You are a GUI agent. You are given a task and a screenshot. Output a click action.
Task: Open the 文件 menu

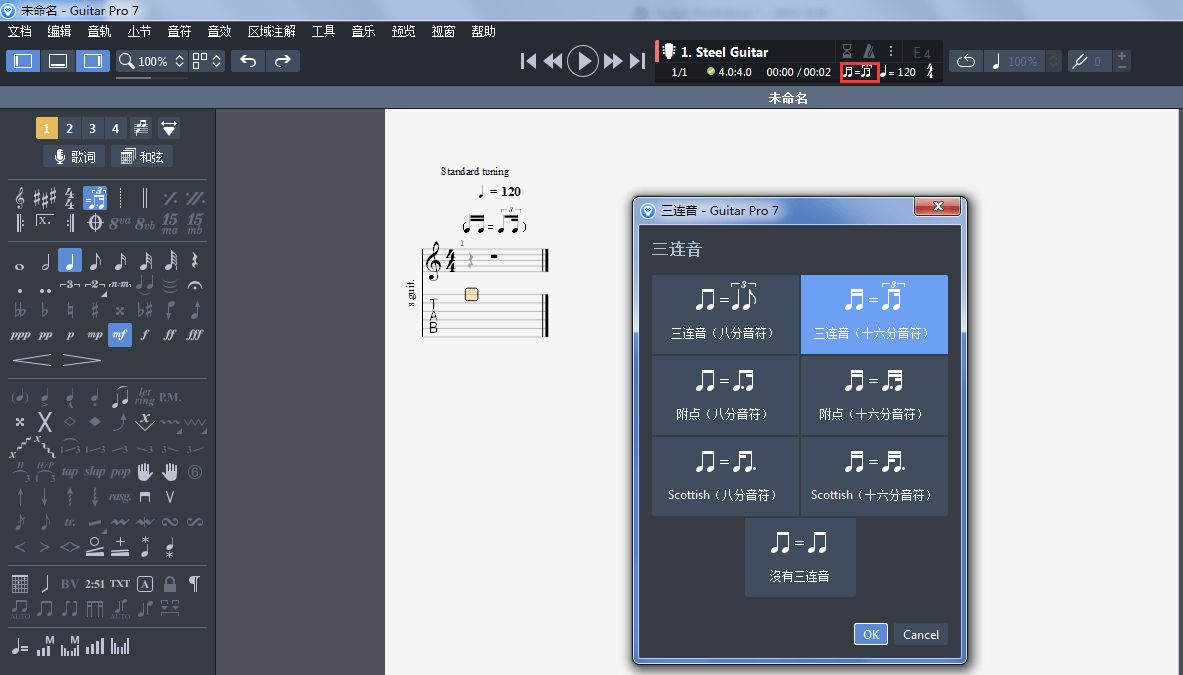pyautogui.click(x=18, y=31)
